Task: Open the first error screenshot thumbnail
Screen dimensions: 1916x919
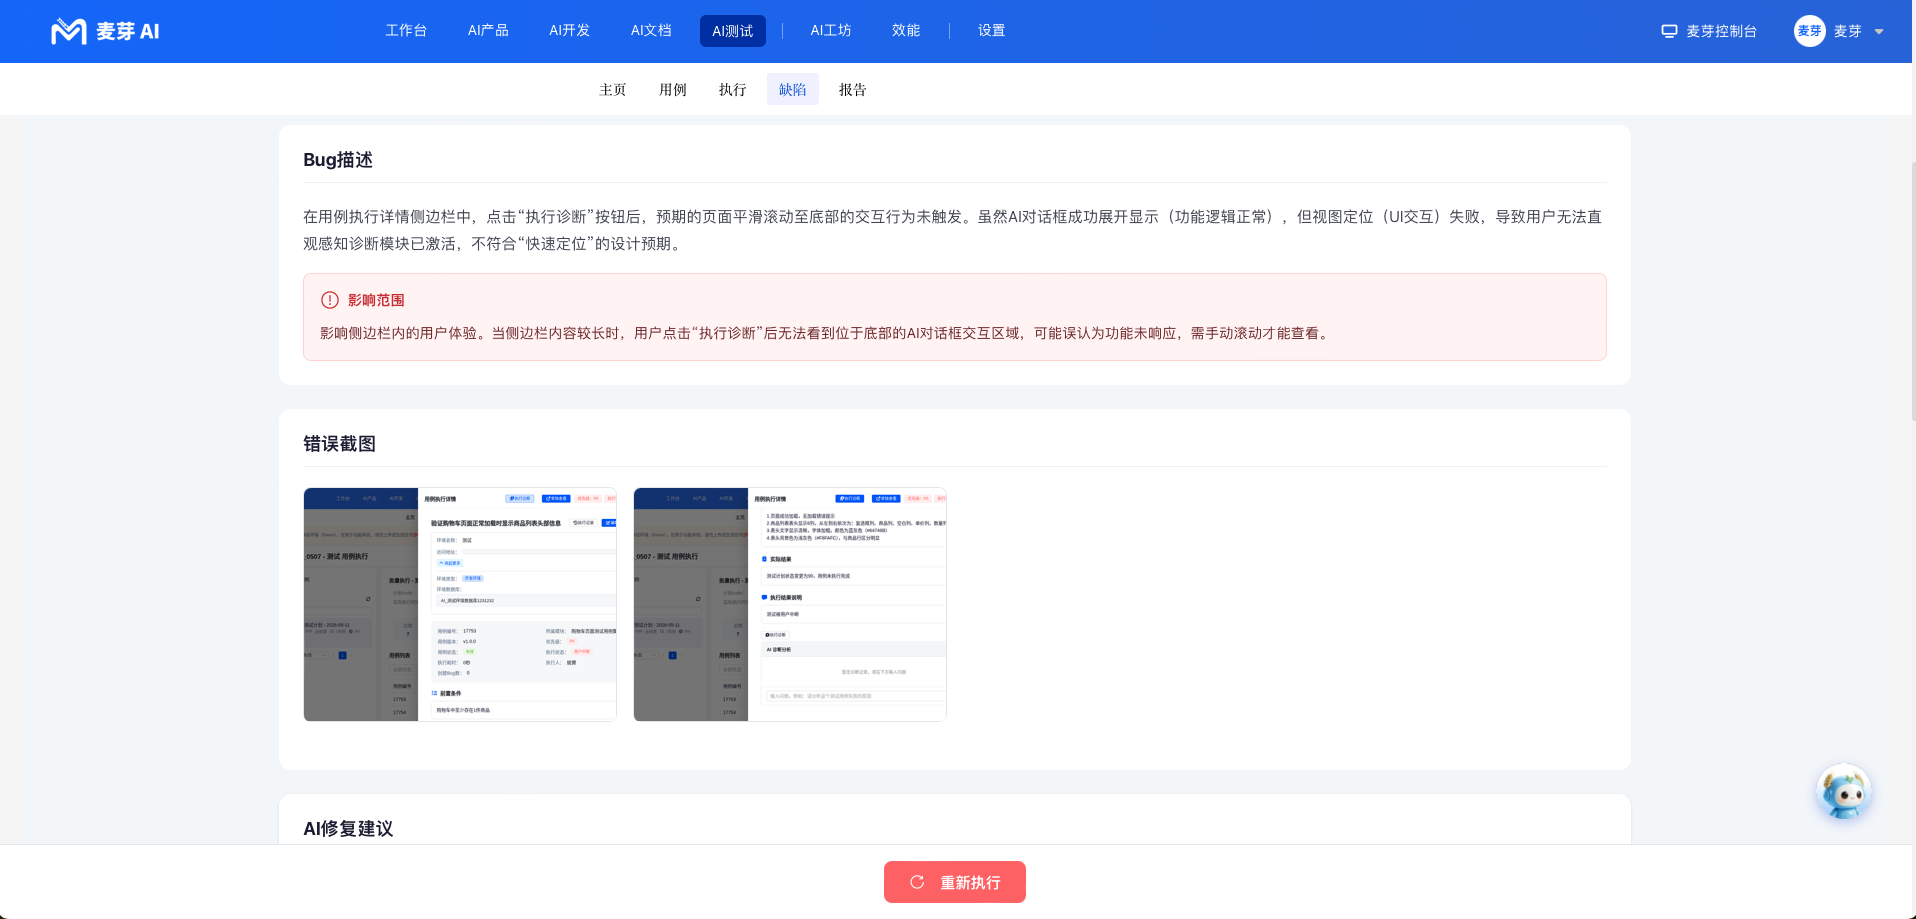Action: pyautogui.click(x=460, y=604)
